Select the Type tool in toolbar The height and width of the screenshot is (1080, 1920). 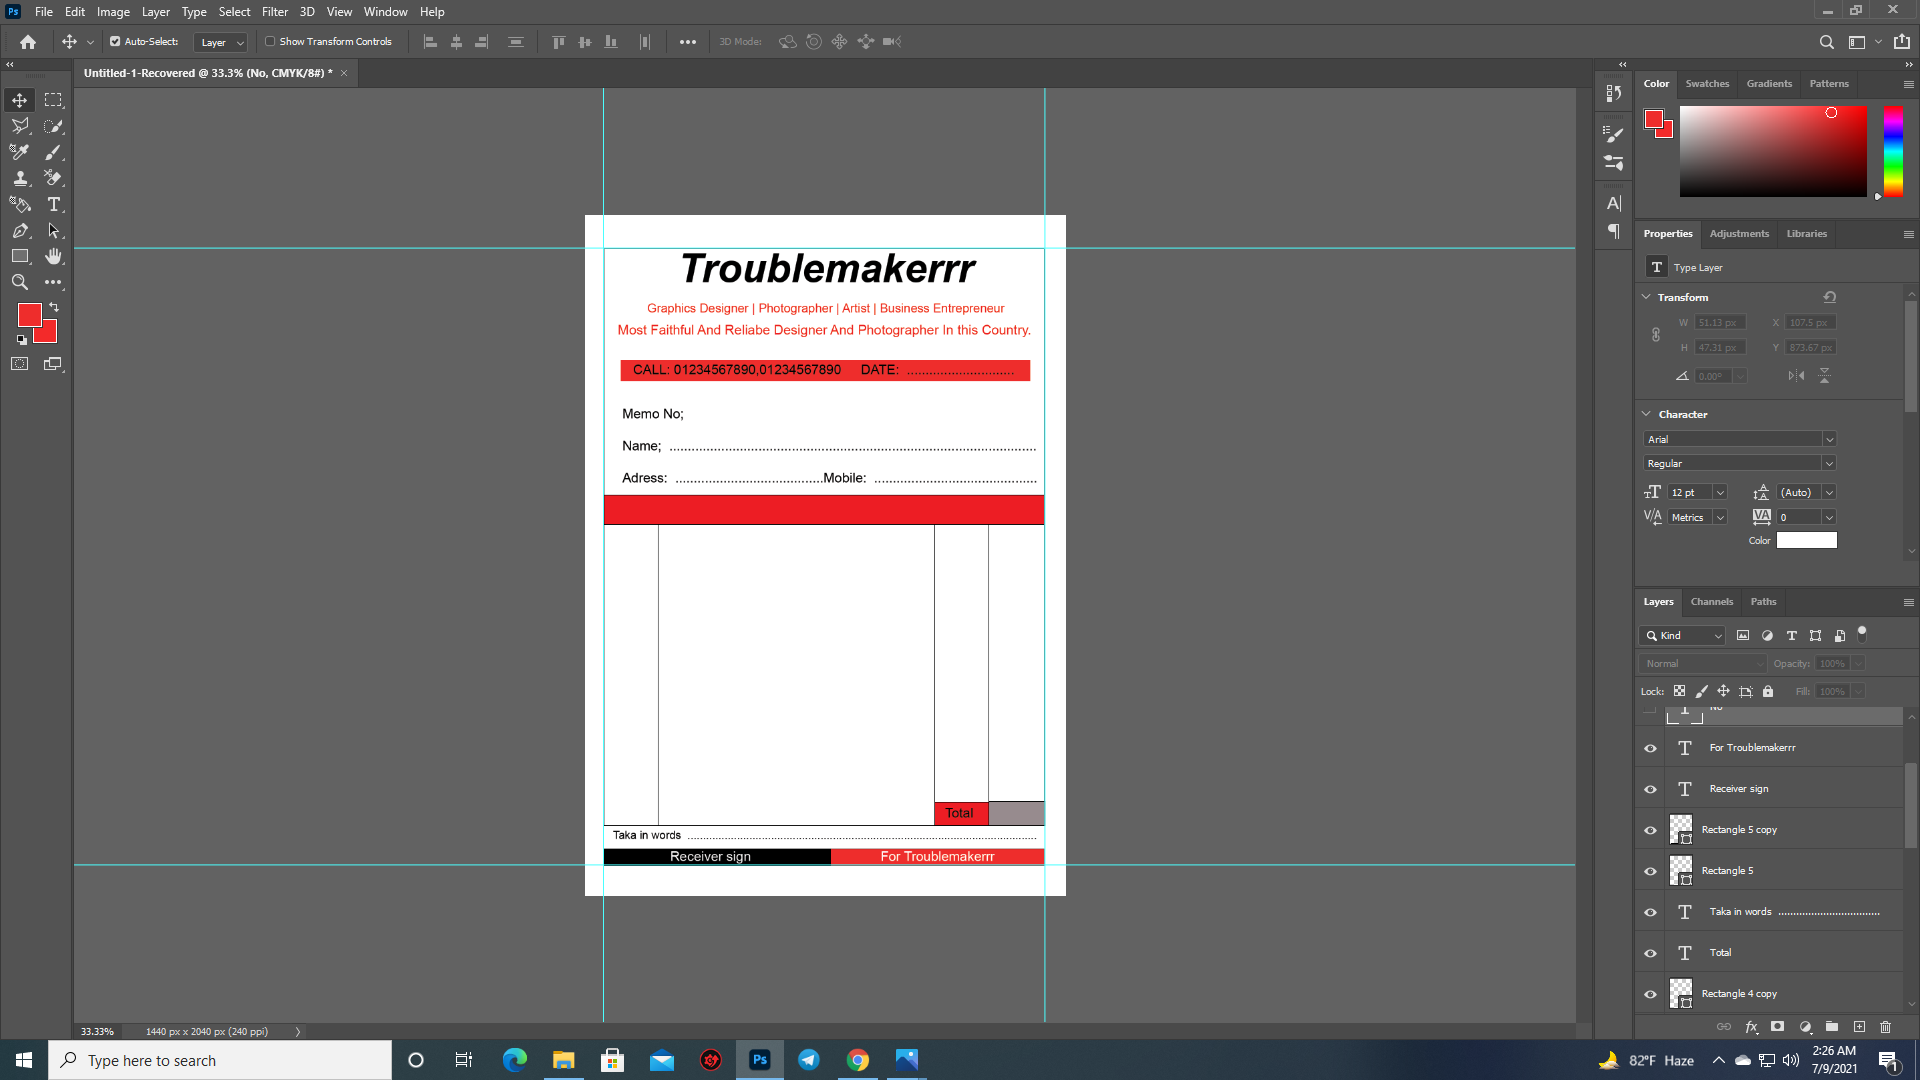pyautogui.click(x=53, y=204)
